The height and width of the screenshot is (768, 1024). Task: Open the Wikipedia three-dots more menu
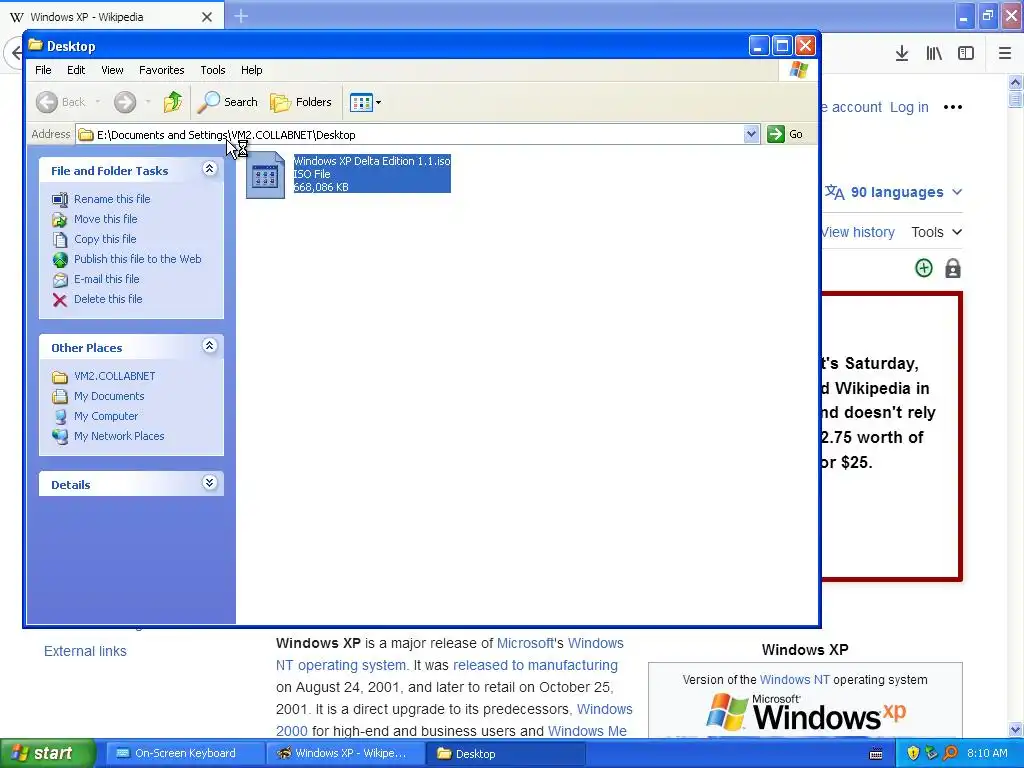(953, 107)
